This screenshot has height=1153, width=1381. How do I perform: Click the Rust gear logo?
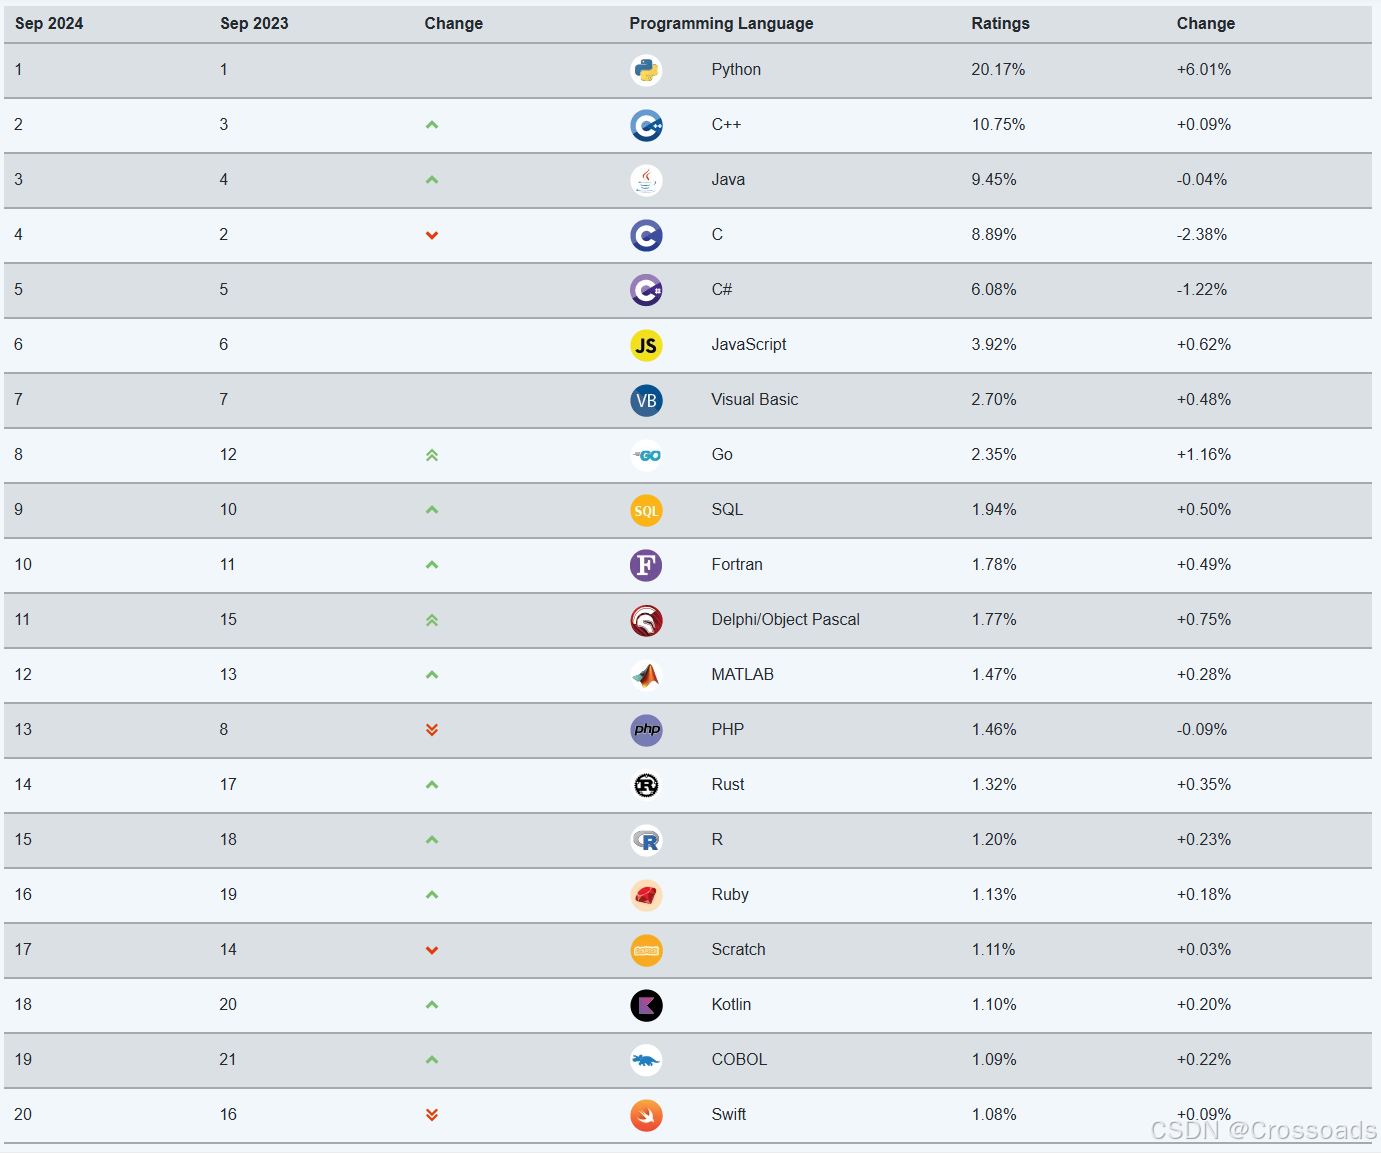pos(646,785)
